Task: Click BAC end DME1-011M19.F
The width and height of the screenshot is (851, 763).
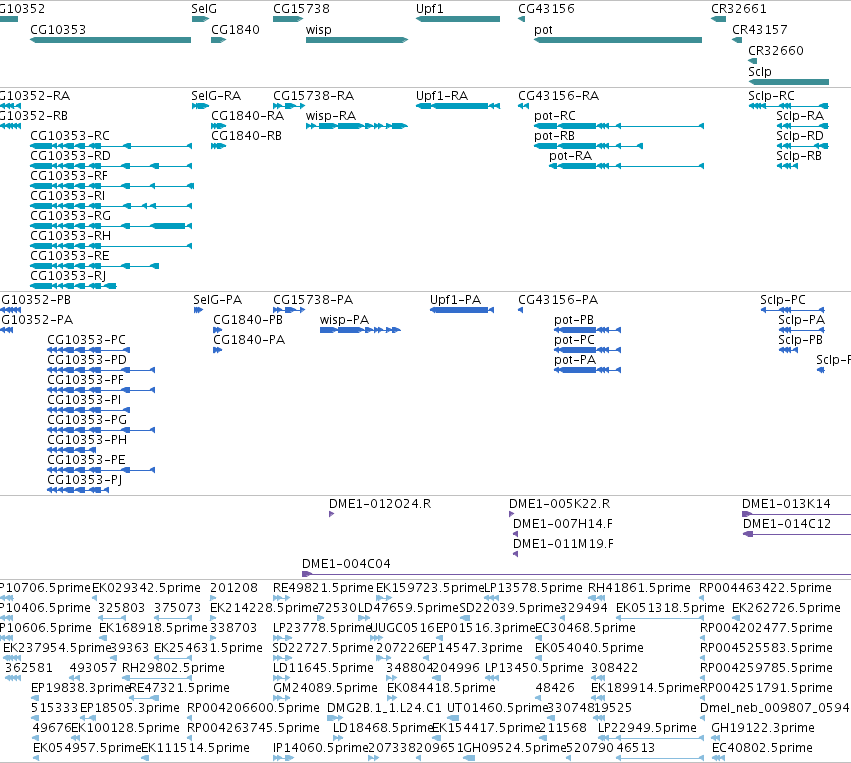Action: point(515,554)
